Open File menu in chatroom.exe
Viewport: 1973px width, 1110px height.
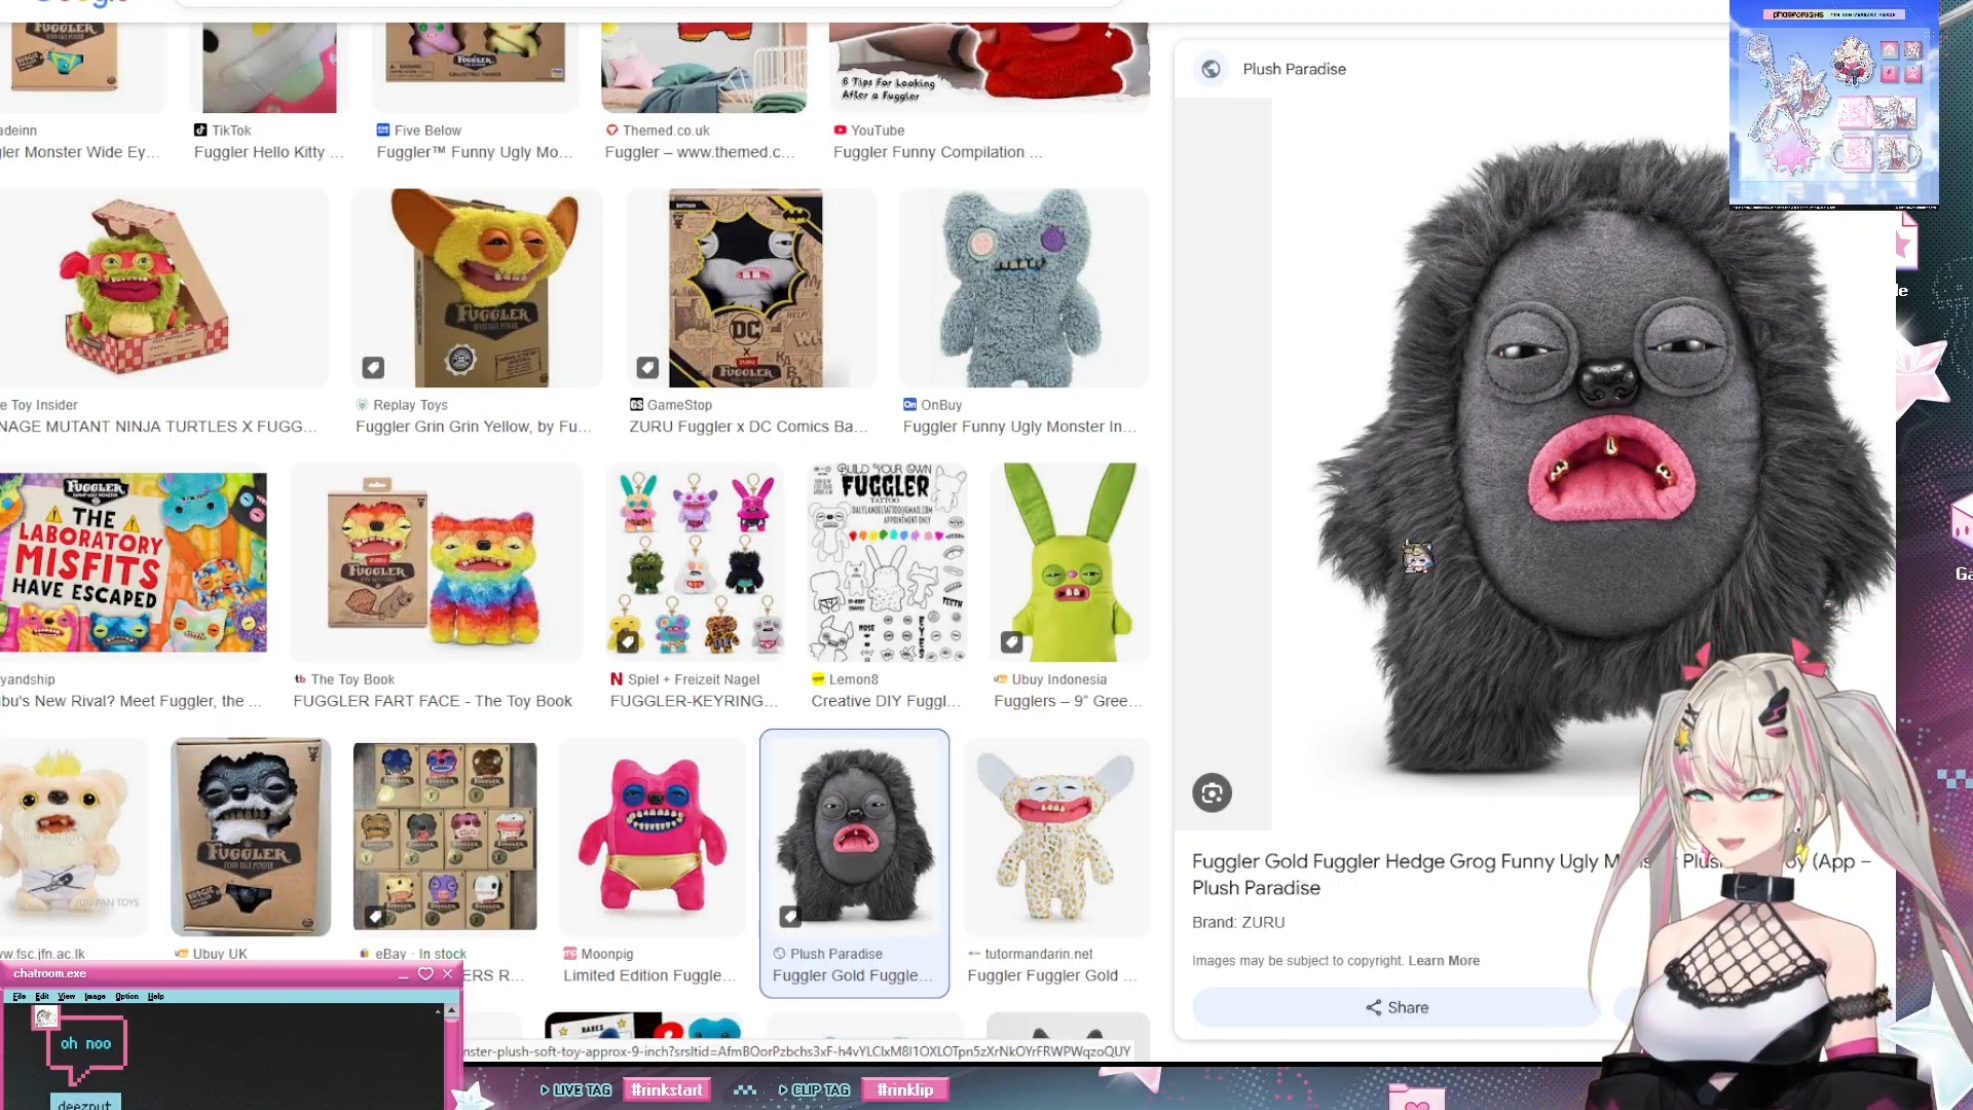pos(19,996)
